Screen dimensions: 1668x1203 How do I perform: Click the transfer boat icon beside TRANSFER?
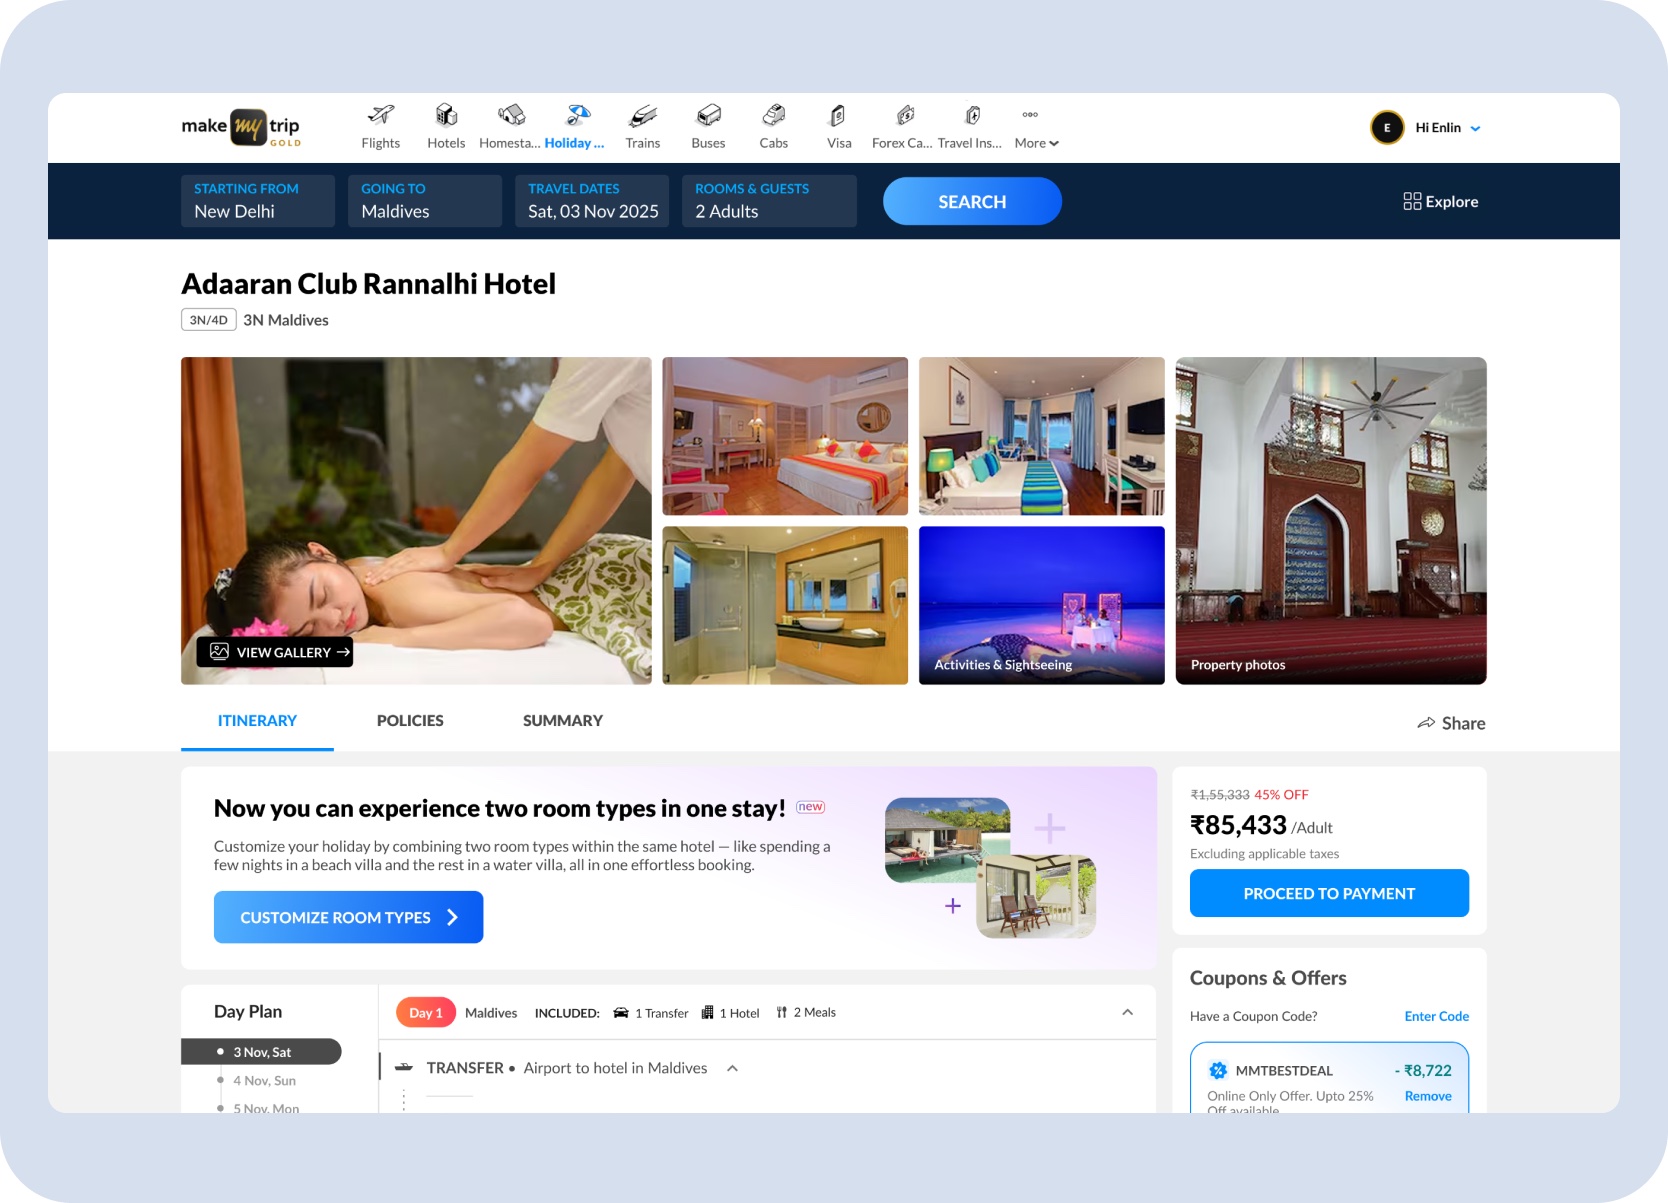[x=404, y=1068]
